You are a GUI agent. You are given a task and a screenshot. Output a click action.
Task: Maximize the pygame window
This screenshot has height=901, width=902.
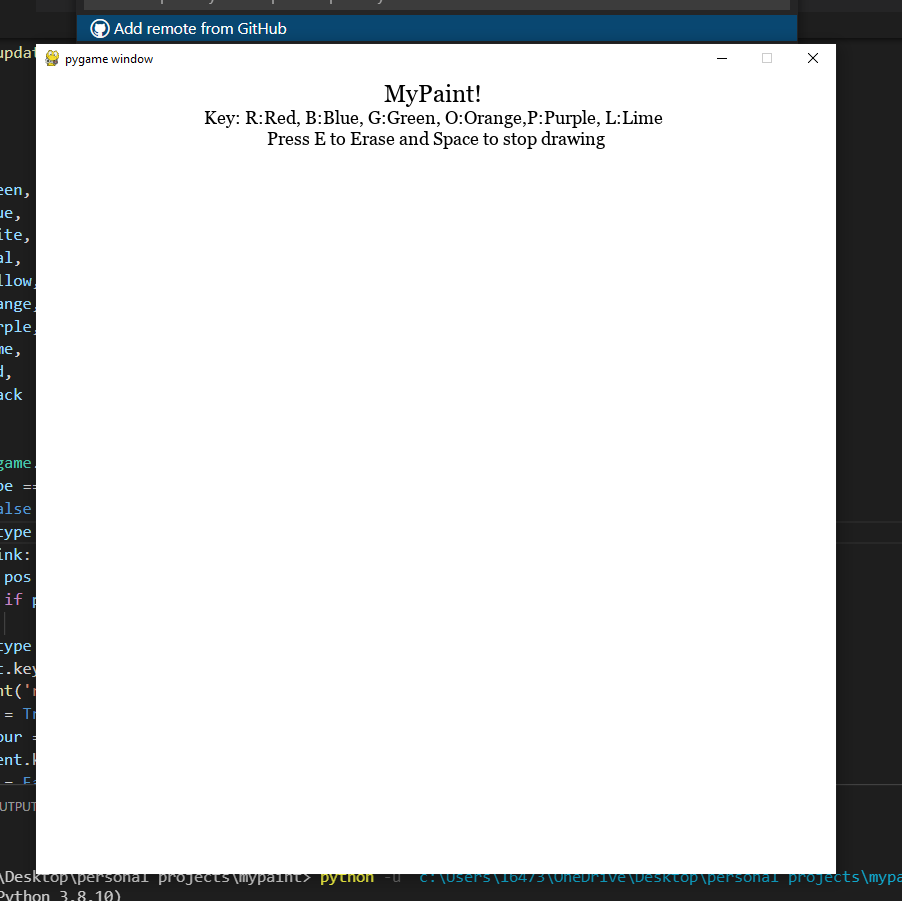click(767, 58)
